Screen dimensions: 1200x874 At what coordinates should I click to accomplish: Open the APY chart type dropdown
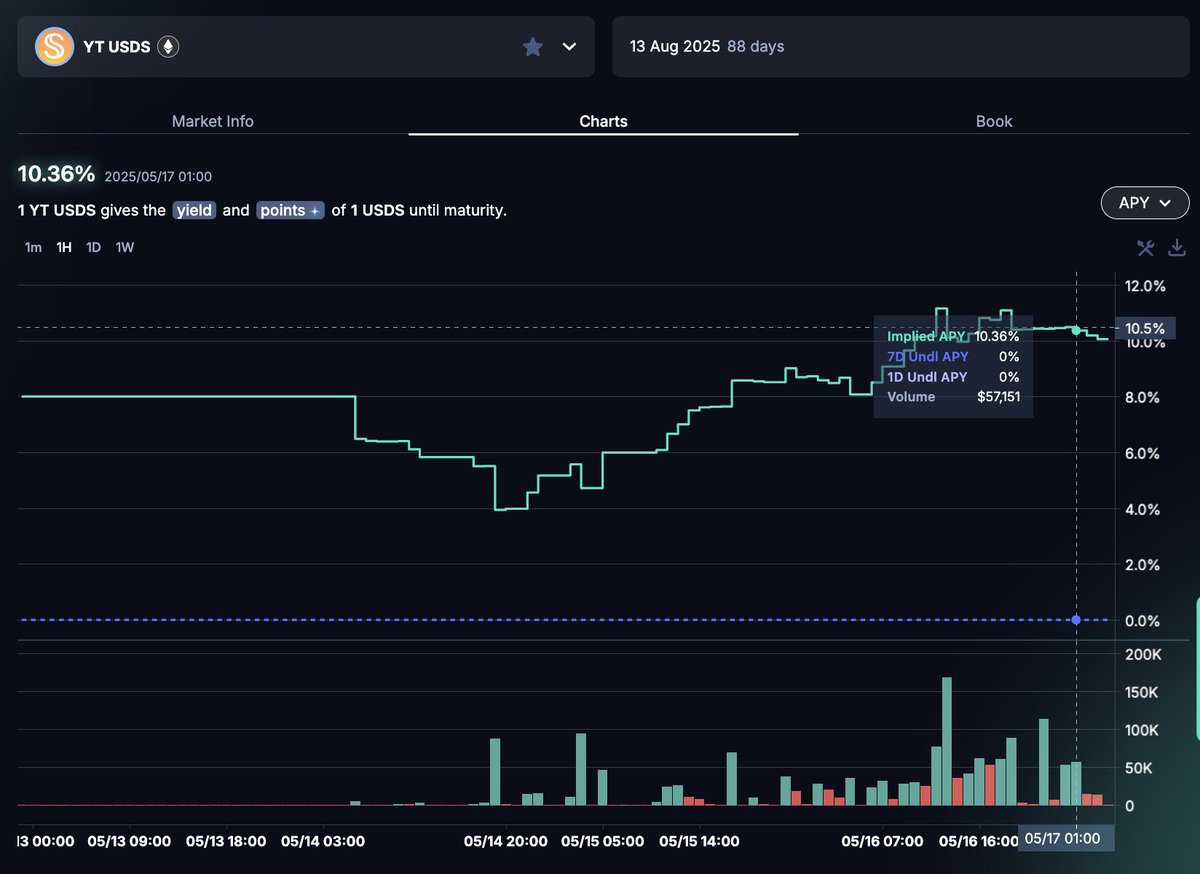pyautogui.click(x=1144, y=203)
